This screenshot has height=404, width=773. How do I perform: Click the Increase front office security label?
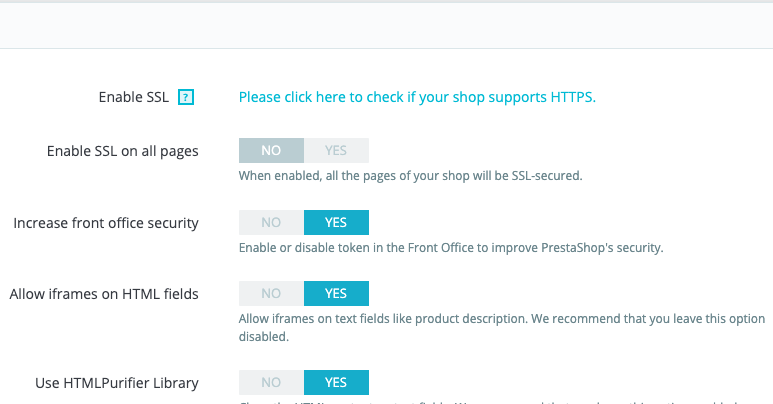coord(106,222)
